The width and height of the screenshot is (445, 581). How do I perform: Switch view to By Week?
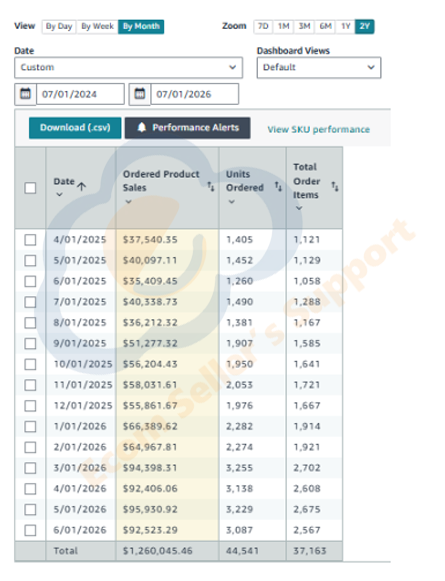(x=97, y=26)
